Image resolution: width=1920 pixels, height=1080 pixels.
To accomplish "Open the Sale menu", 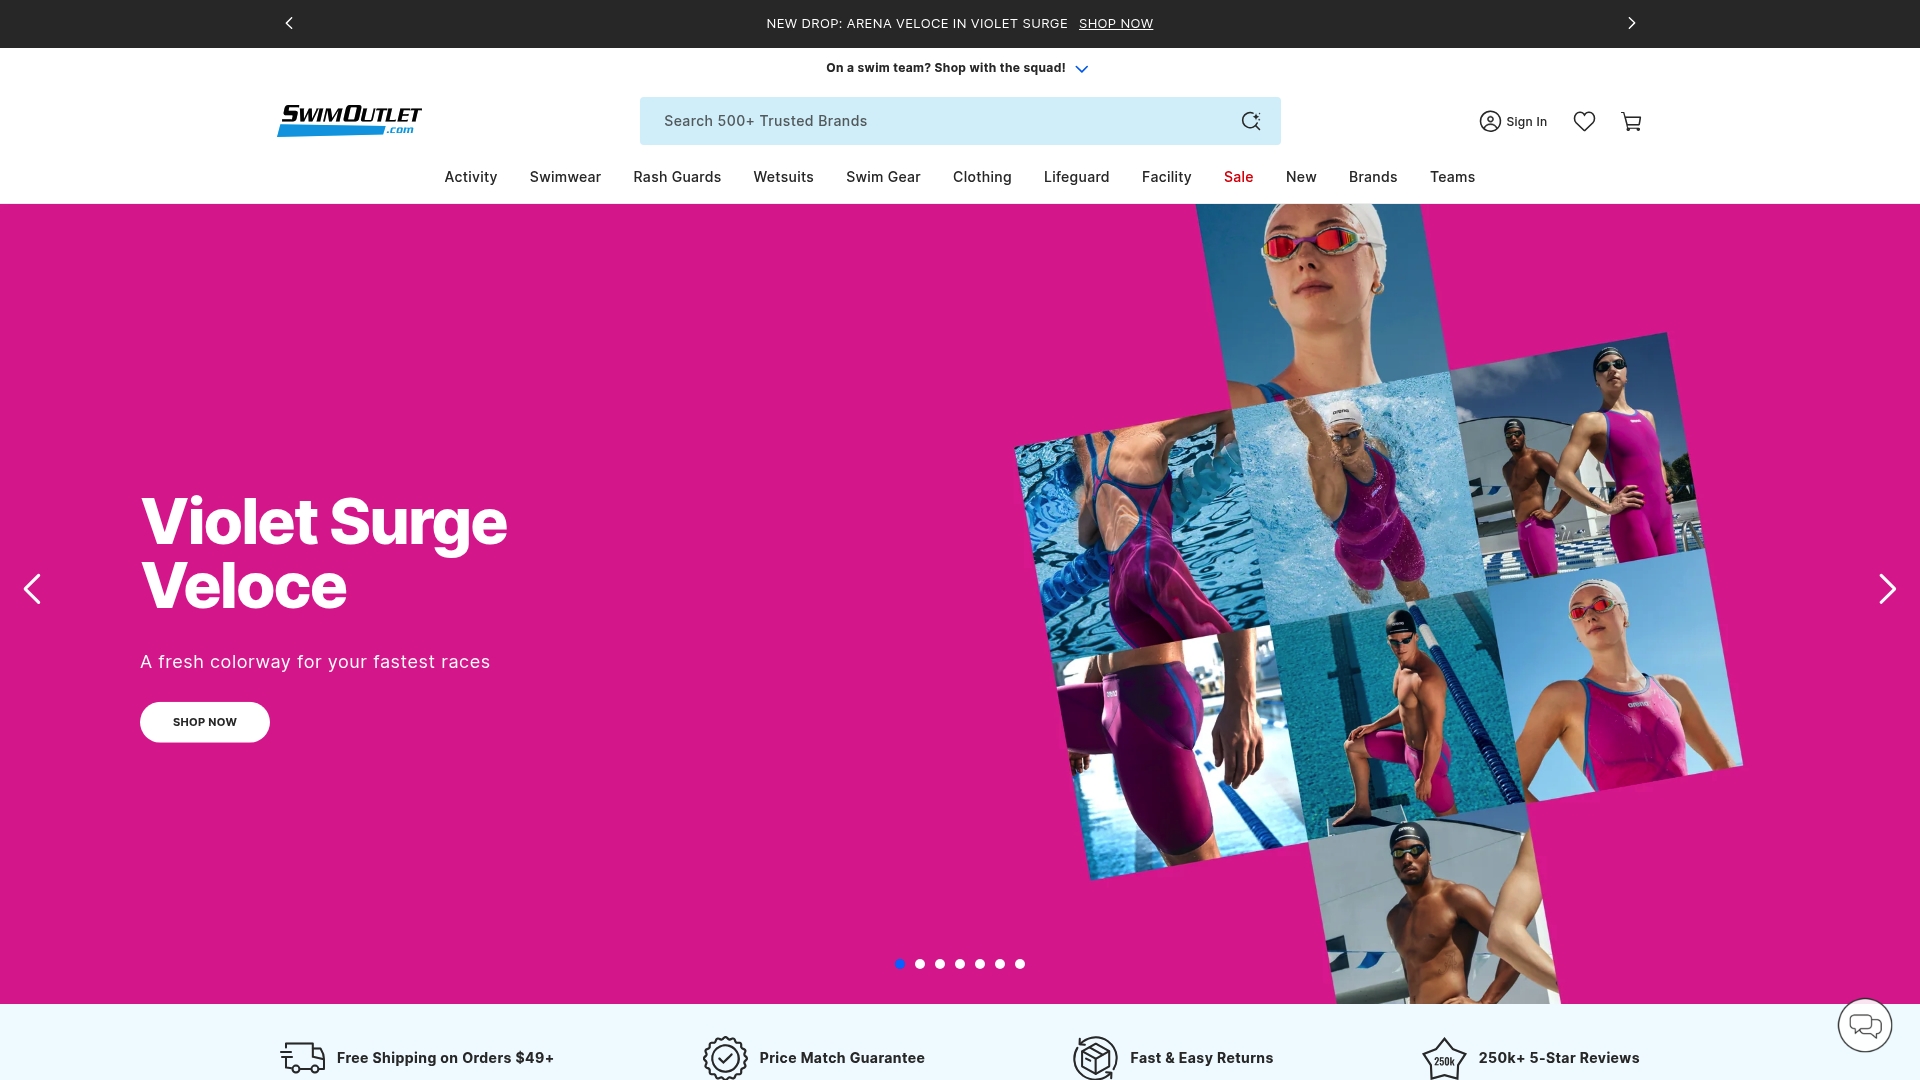I will [1238, 177].
